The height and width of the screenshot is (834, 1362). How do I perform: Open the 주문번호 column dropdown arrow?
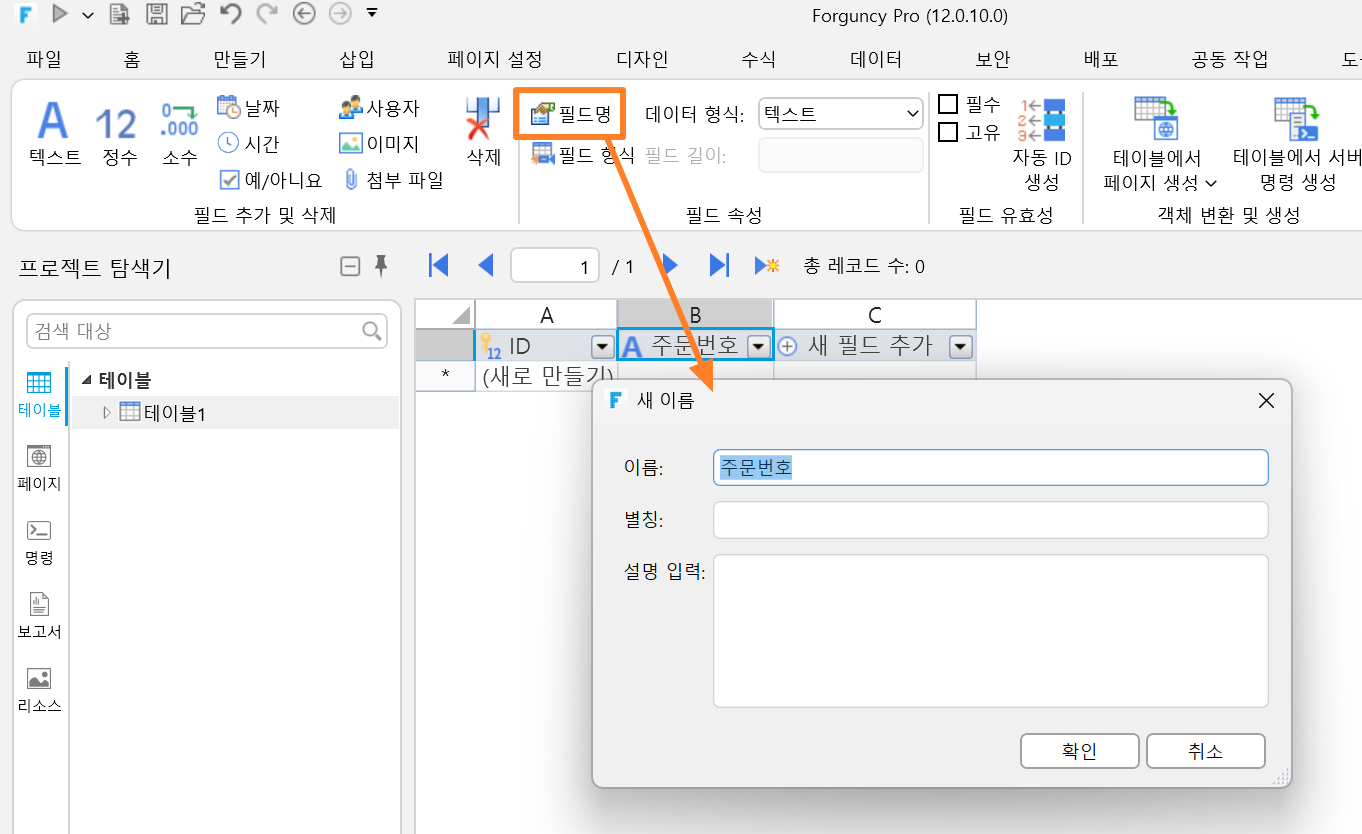(x=759, y=346)
